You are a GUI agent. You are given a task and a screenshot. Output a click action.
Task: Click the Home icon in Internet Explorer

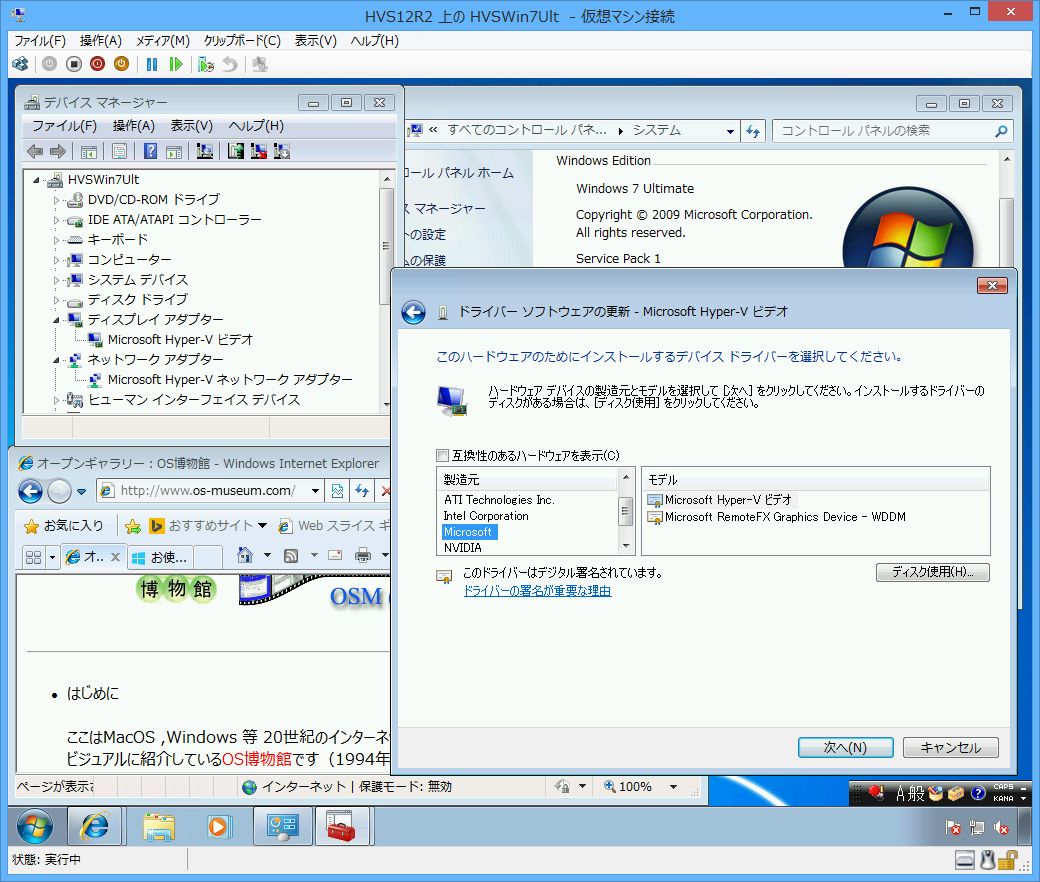(245, 556)
